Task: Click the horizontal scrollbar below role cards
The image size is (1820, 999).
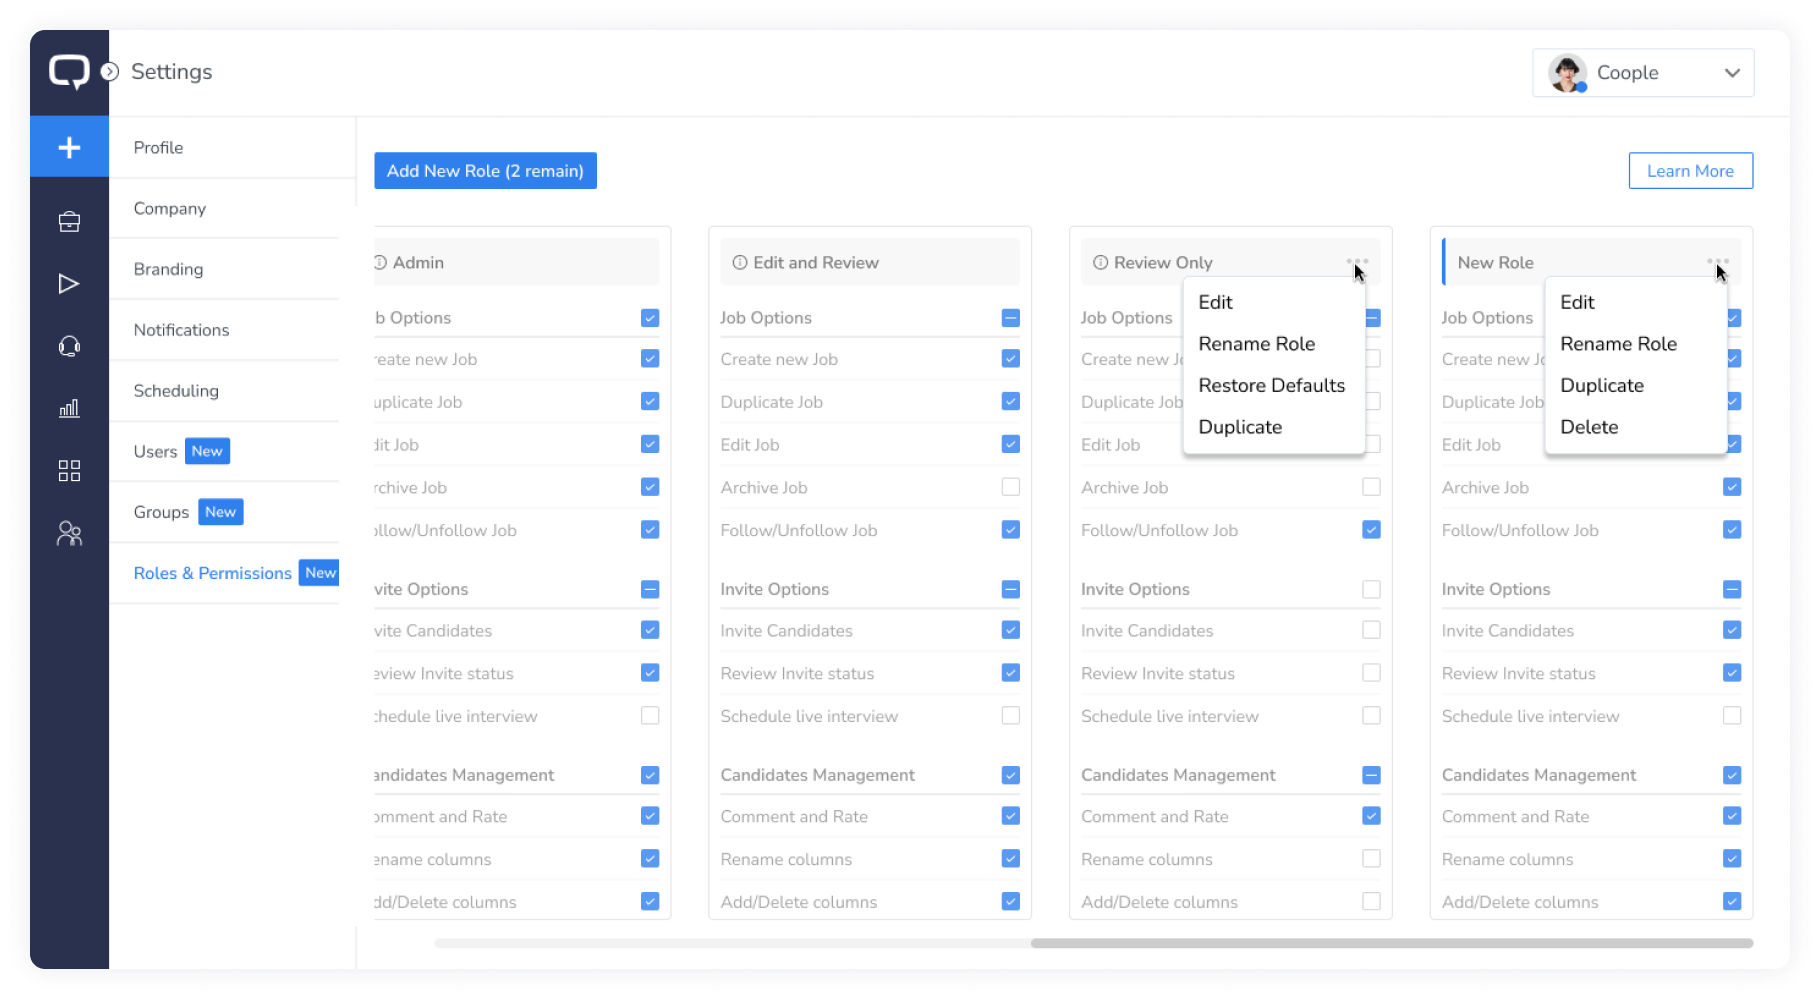Action: click(1390, 943)
